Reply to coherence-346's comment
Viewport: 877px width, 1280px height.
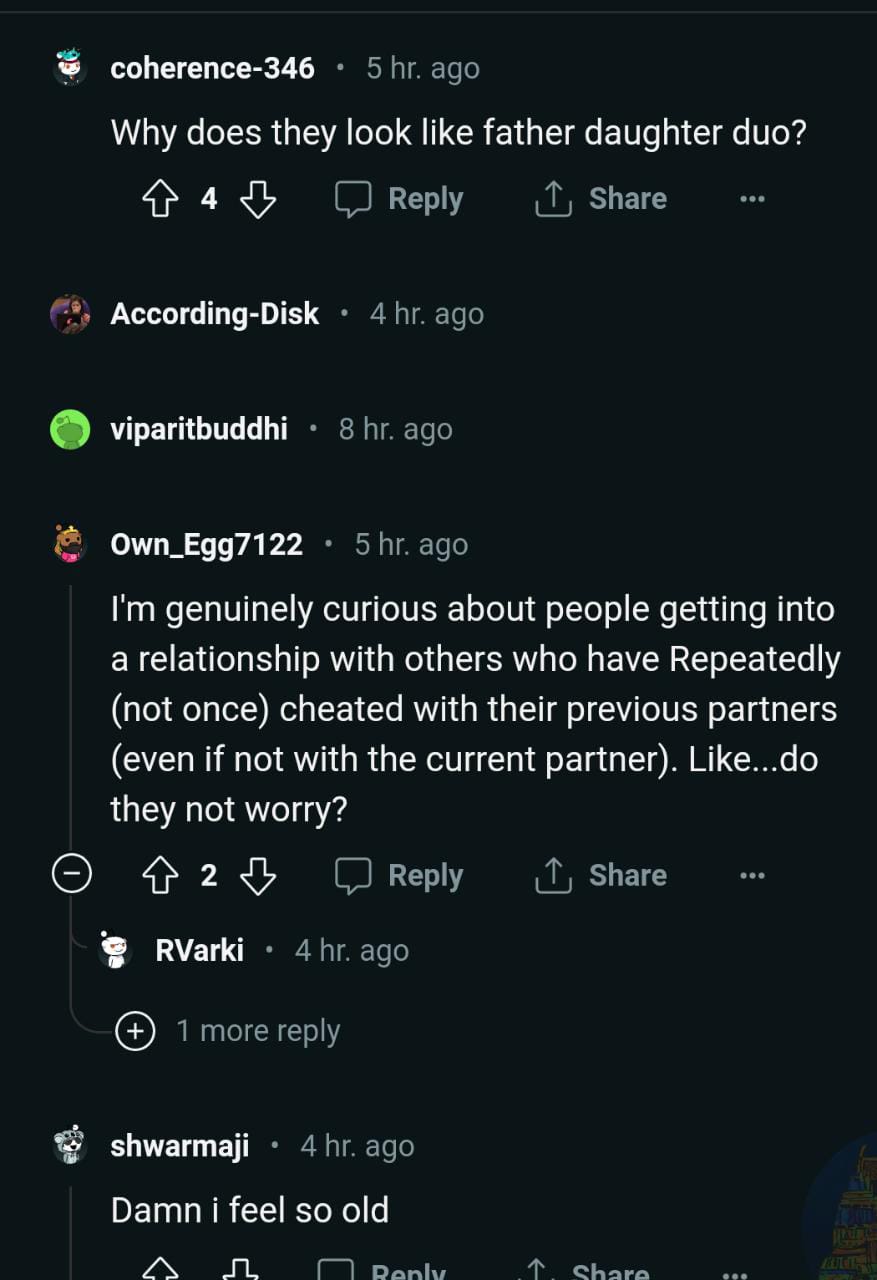(x=399, y=199)
